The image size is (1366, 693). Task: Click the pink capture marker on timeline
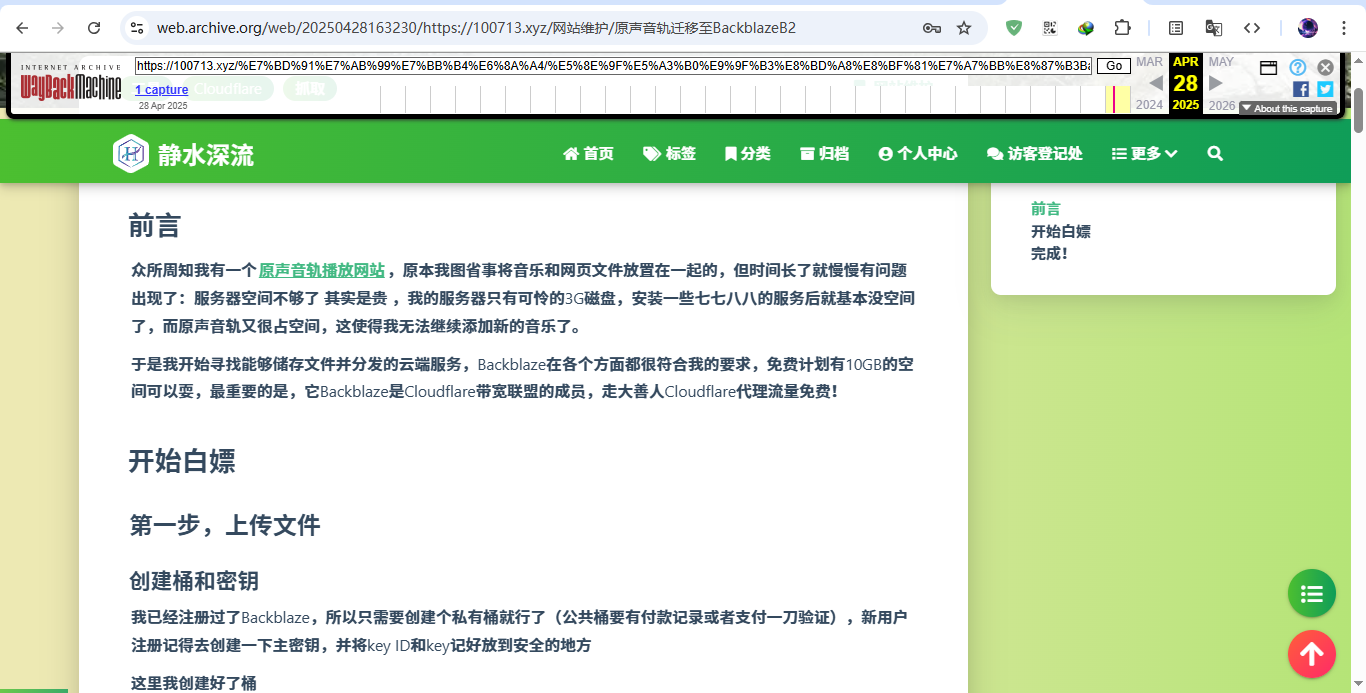1113,99
